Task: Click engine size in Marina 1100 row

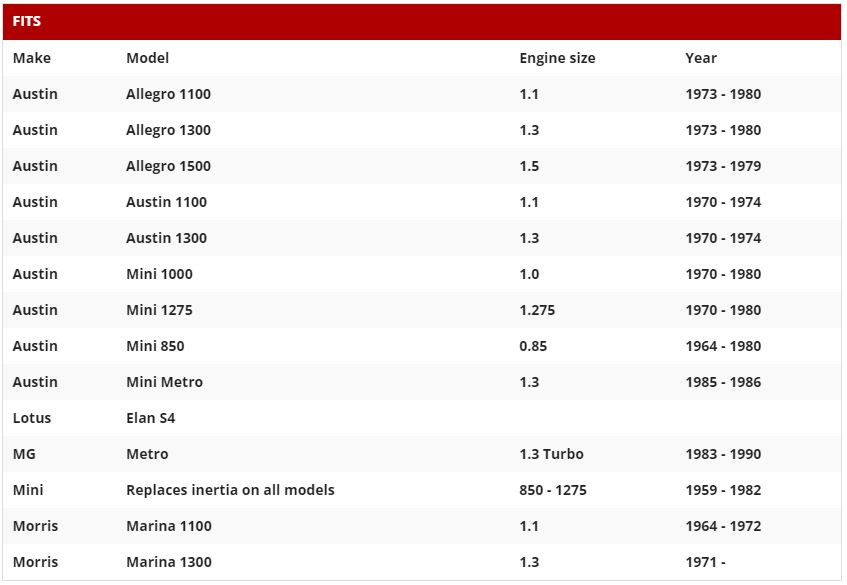Action: point(529,526)
